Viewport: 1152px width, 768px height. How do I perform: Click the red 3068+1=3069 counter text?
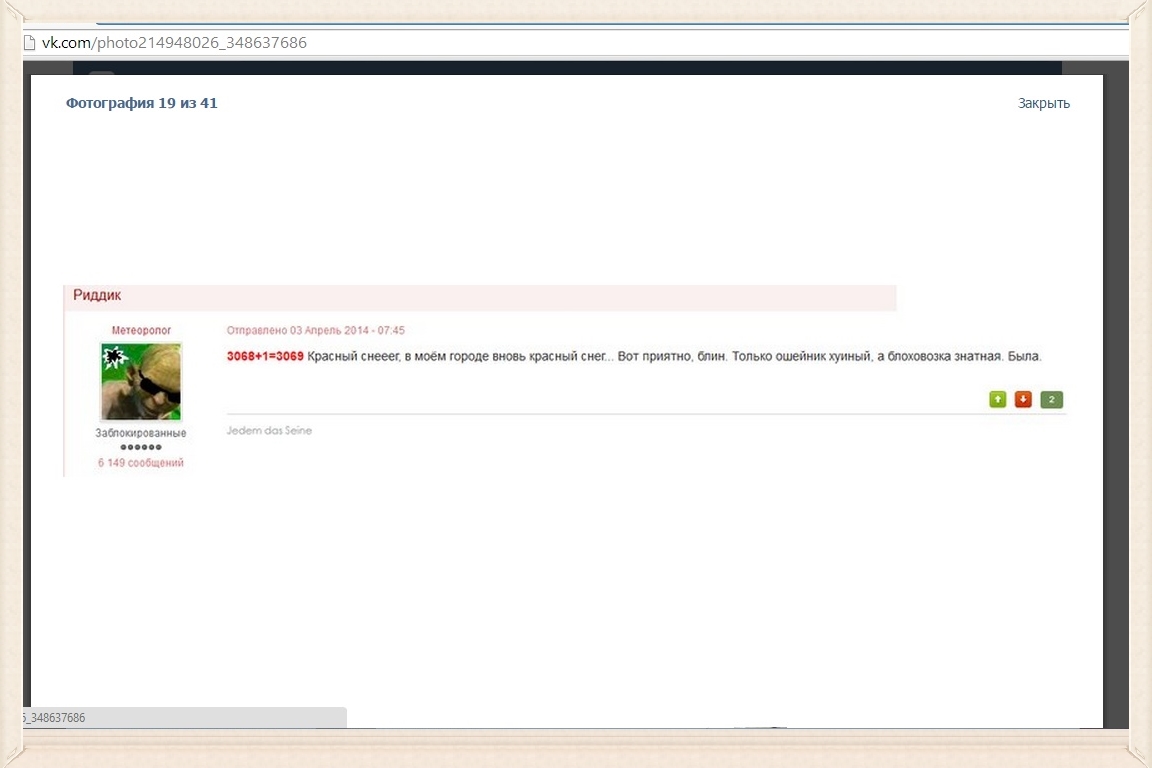click(x=265, y=357)
